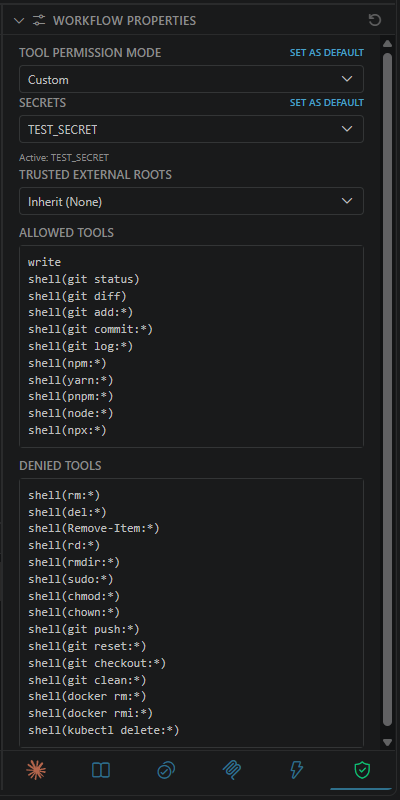
Task: Click 'shell(kubectl delete:*)' entry
Action: point(104,730)
